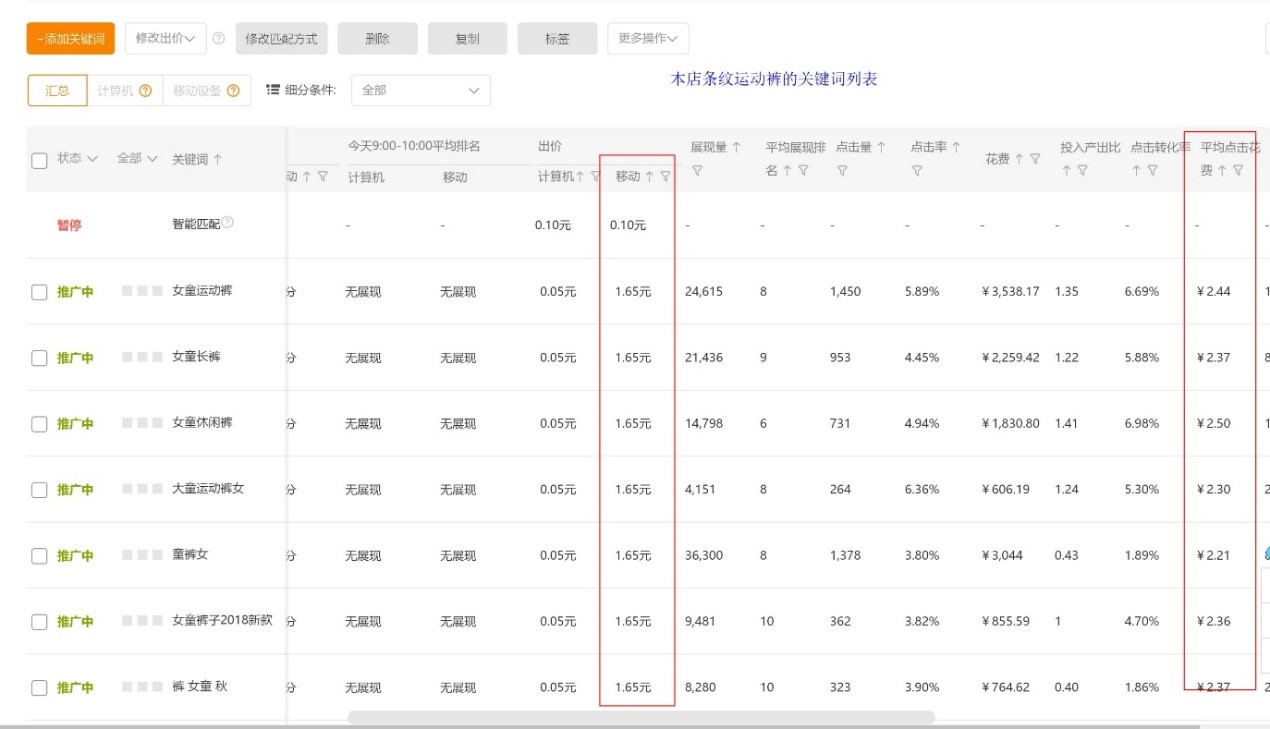1270x729 pixels.
Task: Click the 裤 女童 秋 keyword
Action: tap(200, 687)
